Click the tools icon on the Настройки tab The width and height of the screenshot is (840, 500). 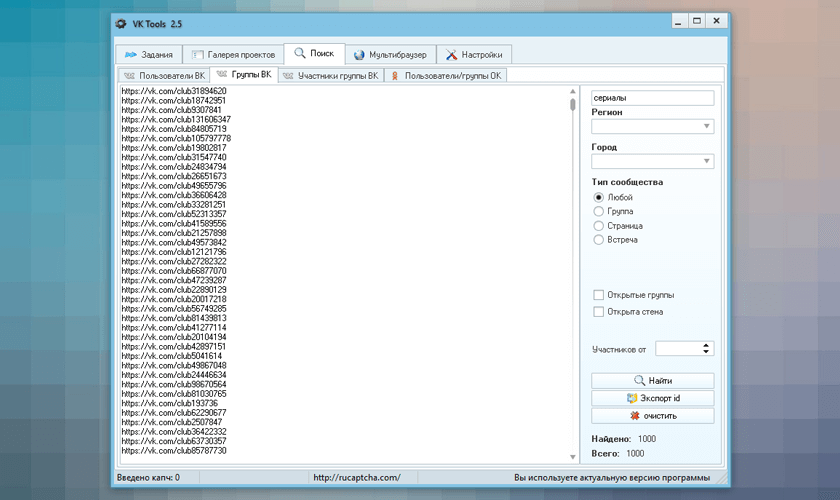point(453,54)
